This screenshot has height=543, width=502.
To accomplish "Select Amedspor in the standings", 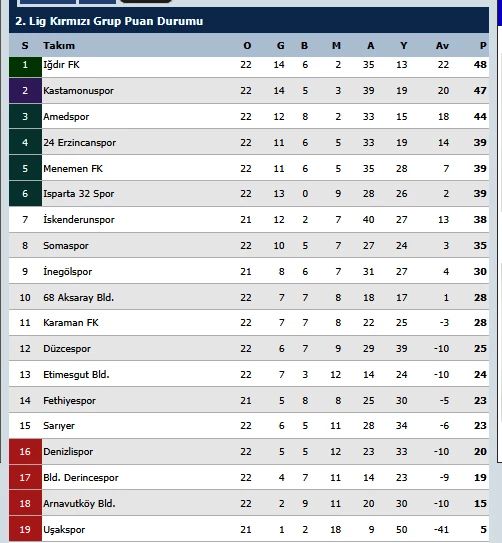I will pyautogui.click(x=66, y=117).
